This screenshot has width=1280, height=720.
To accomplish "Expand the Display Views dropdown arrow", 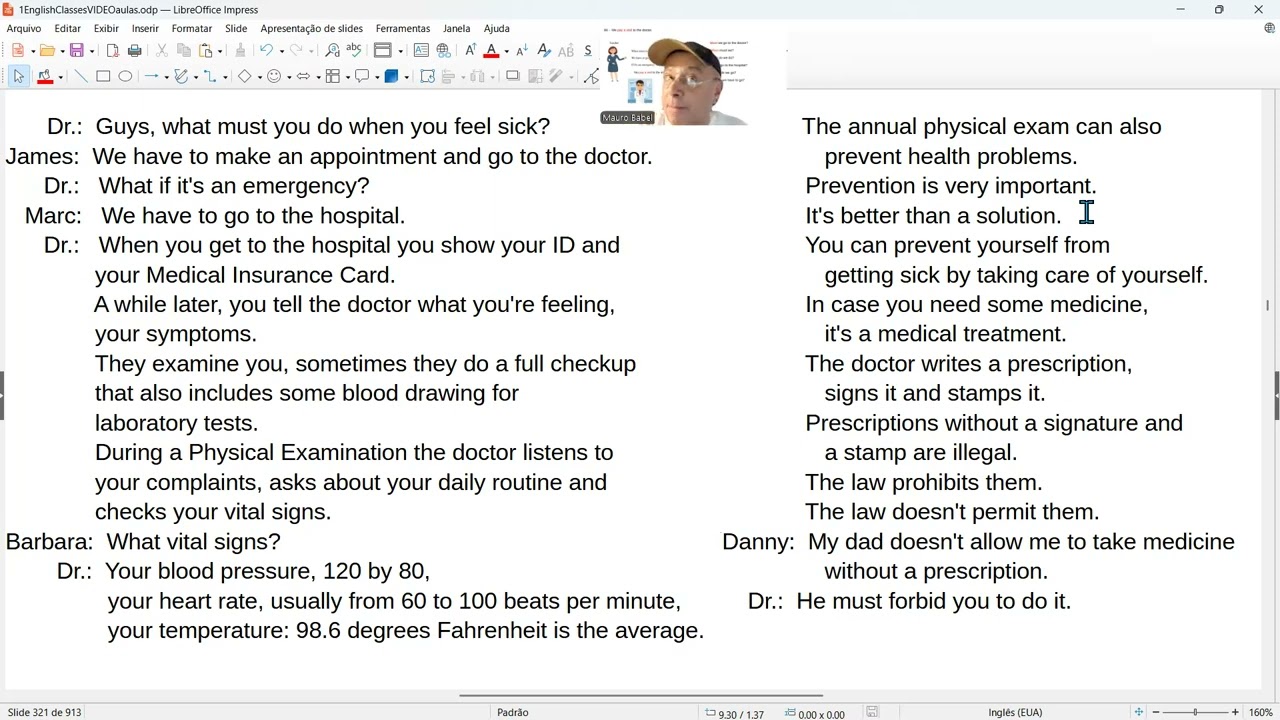I will [x=400, y=51].
